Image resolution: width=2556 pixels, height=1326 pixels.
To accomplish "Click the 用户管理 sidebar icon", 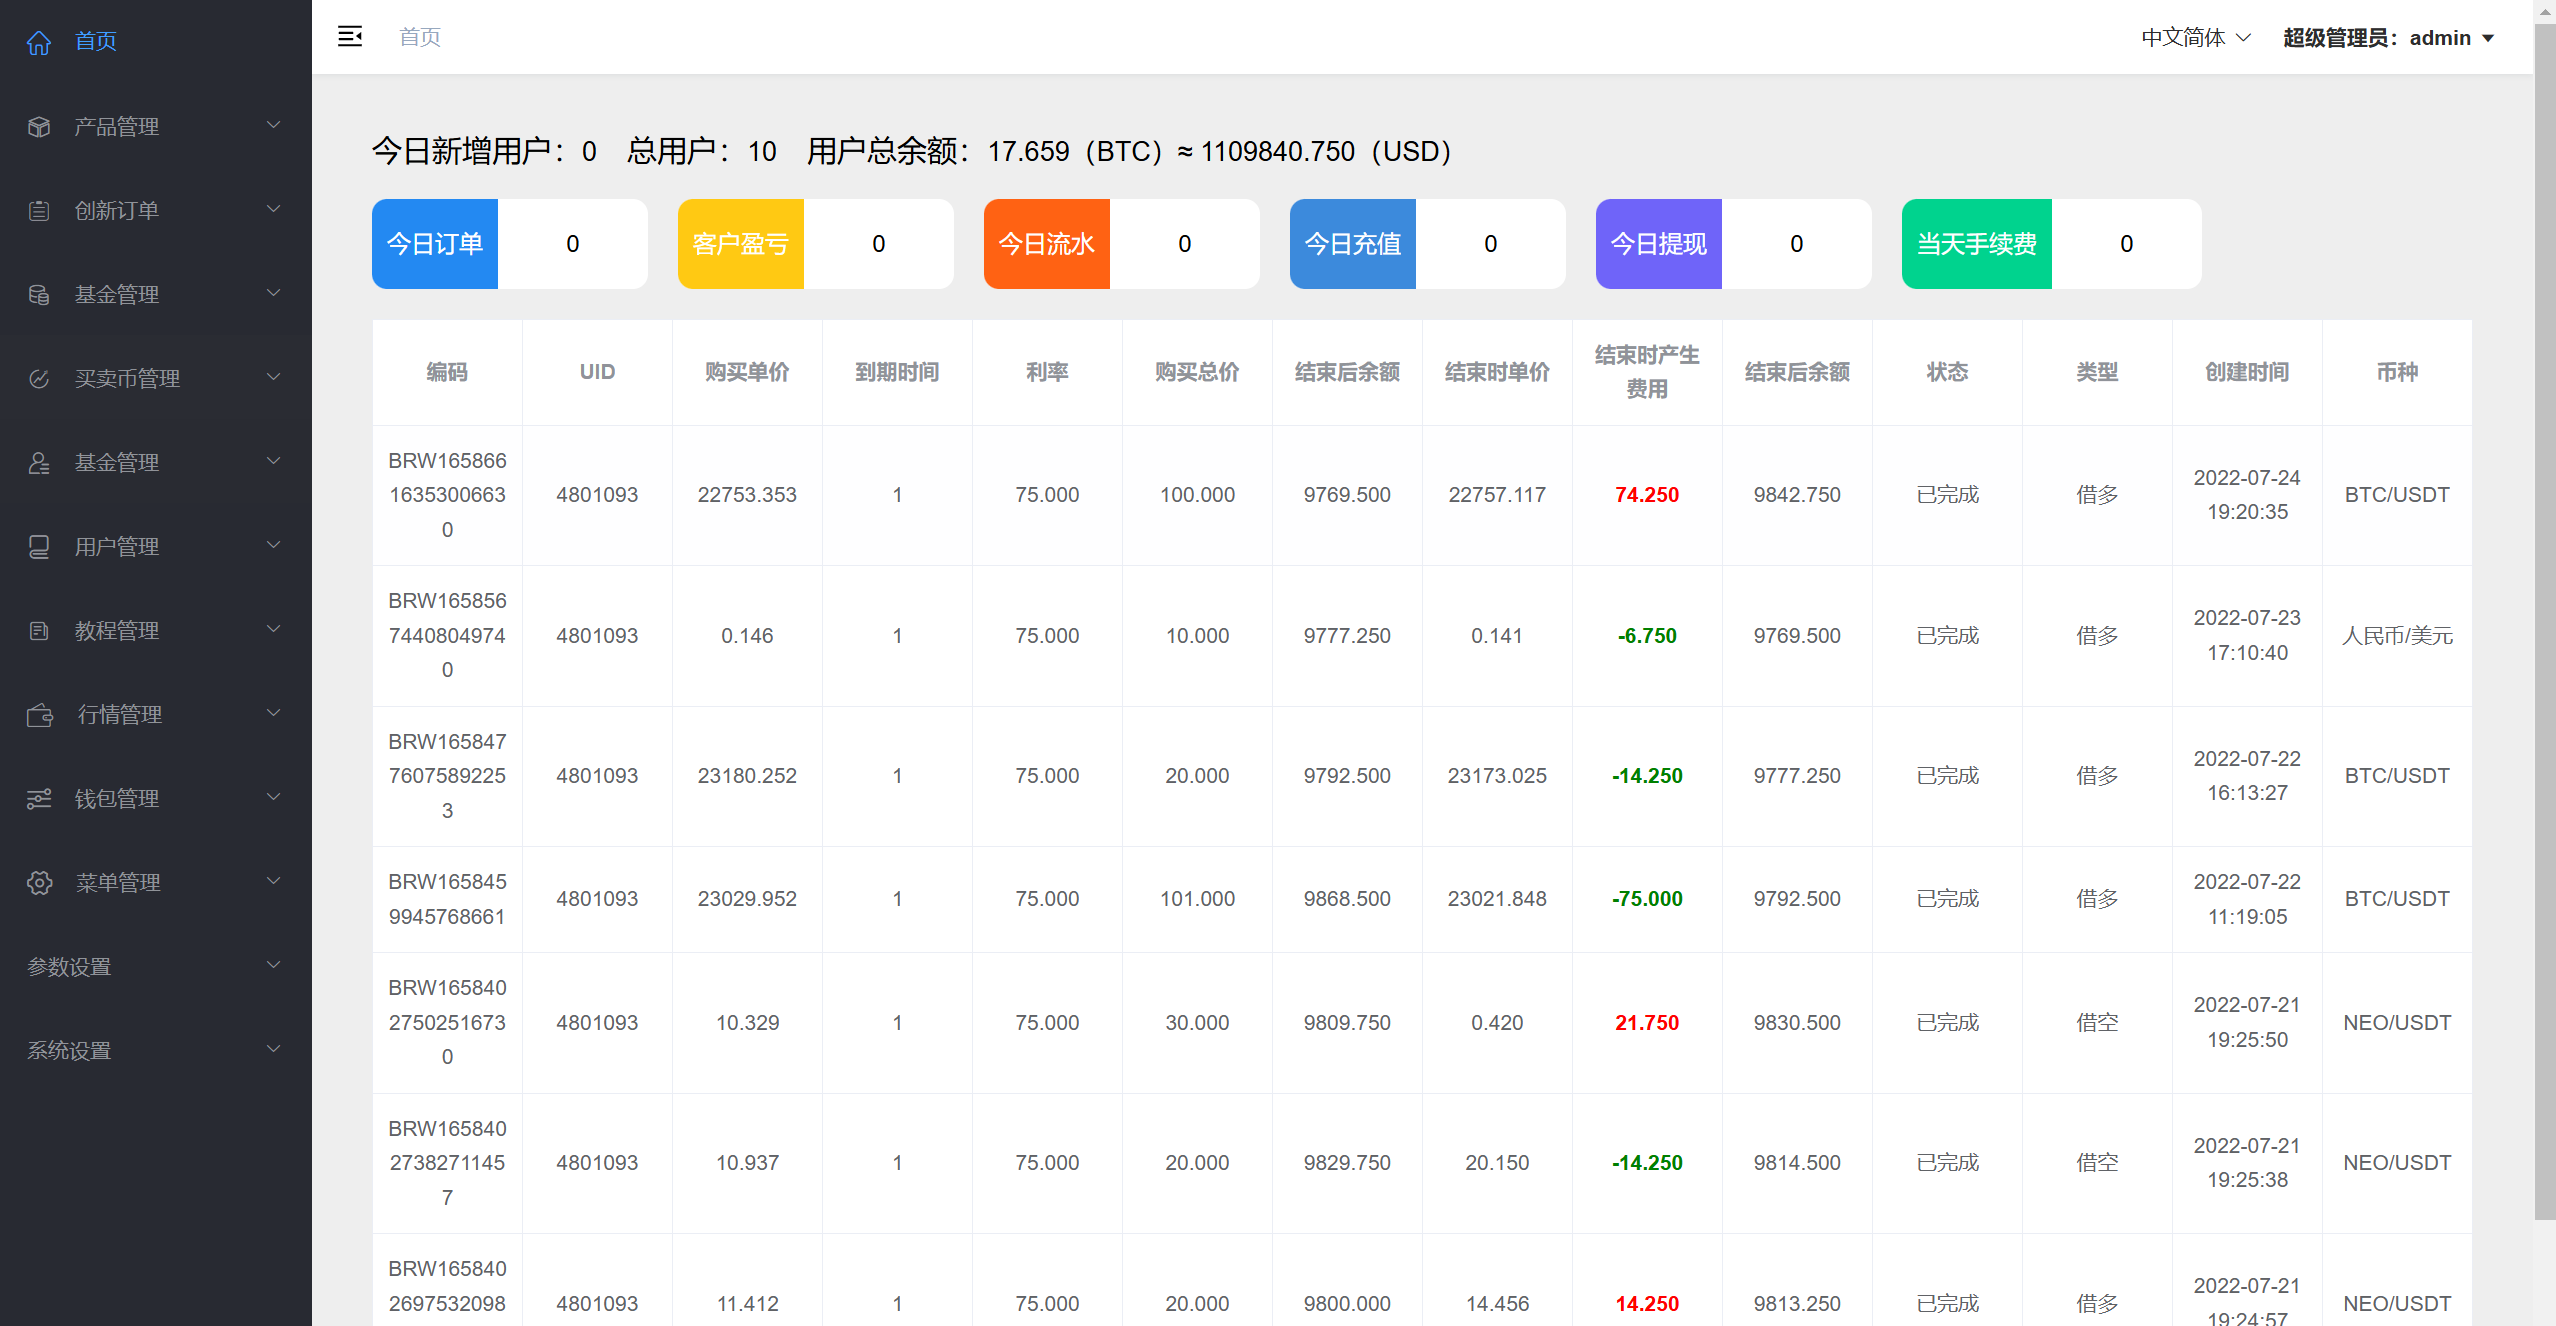I will (x=39, y=547).
